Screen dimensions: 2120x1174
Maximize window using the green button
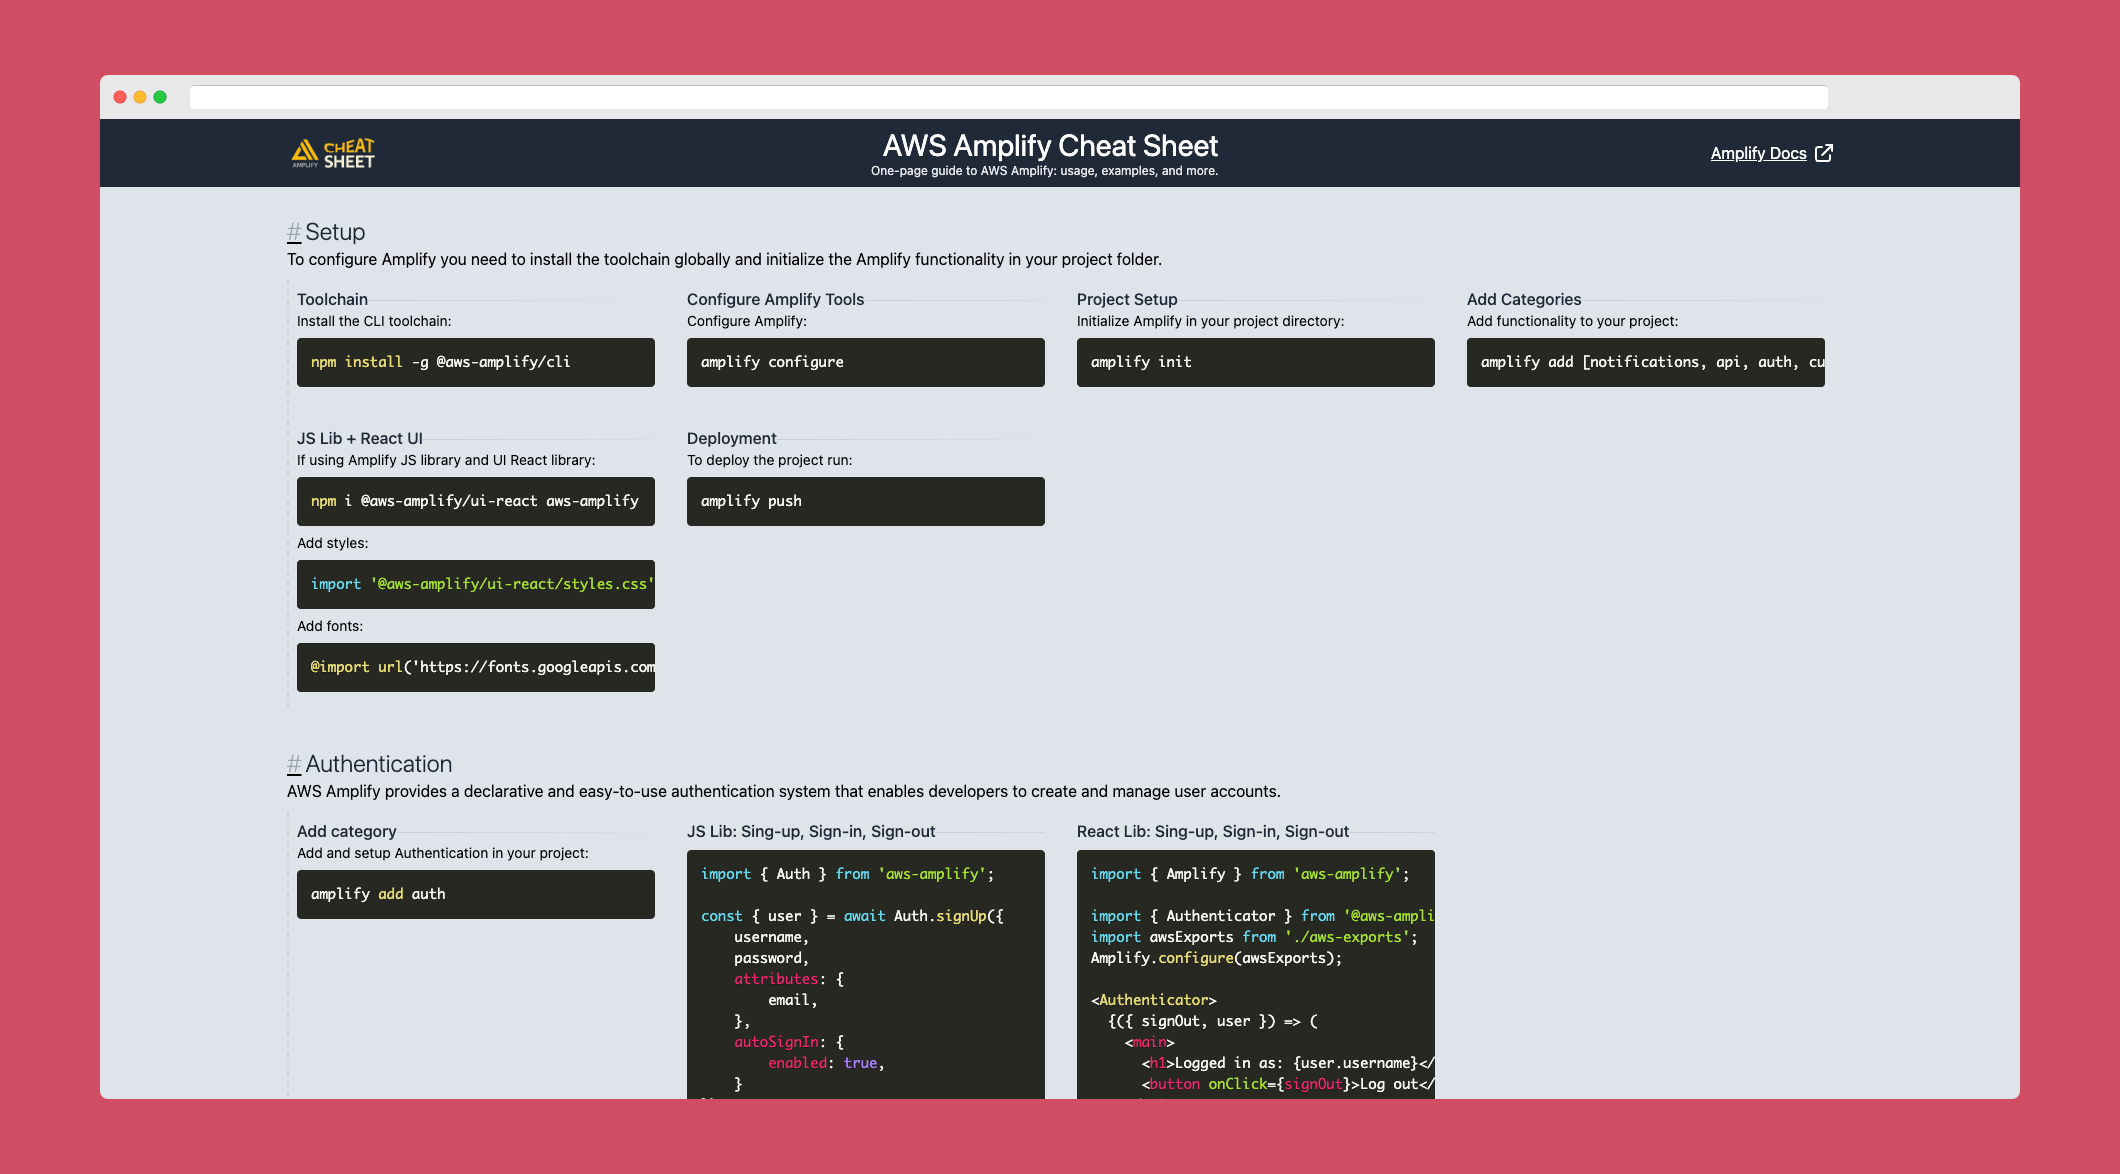(160, 97)
